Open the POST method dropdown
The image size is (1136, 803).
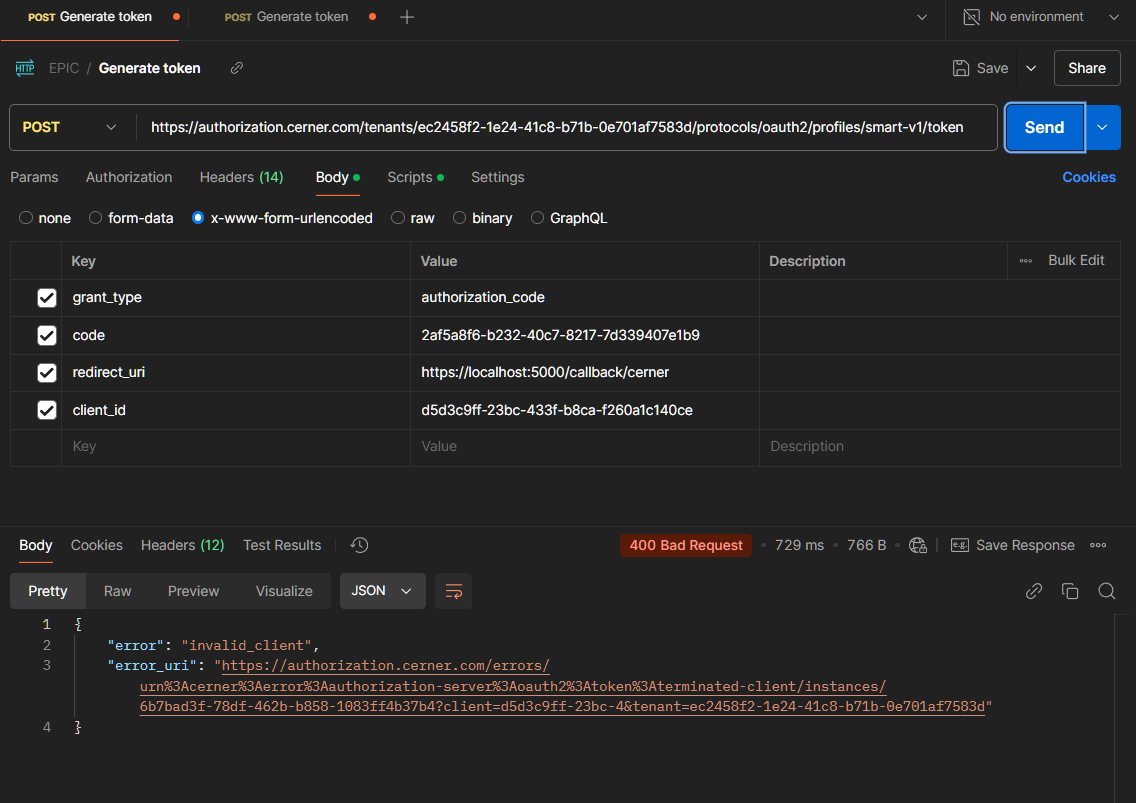tap(70, 128)
